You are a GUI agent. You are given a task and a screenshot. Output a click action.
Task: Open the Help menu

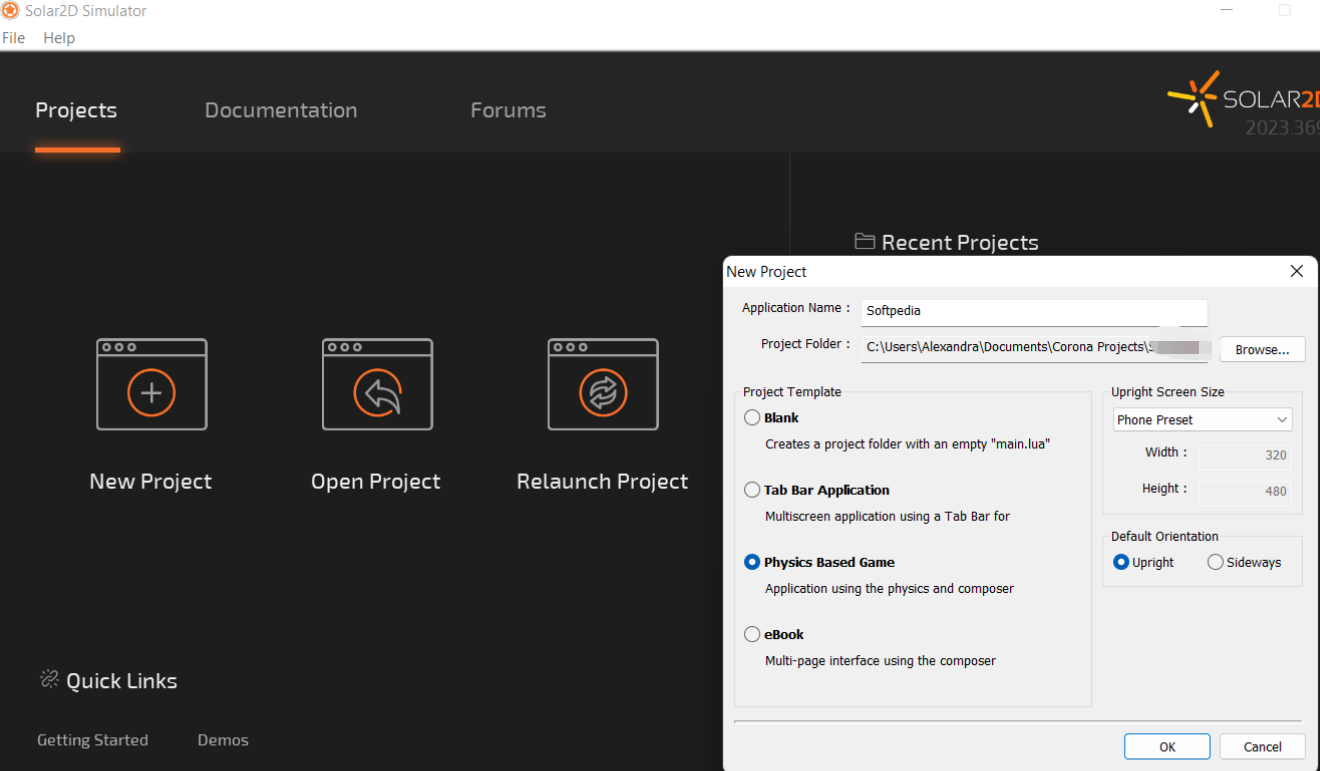click(59, 38)
